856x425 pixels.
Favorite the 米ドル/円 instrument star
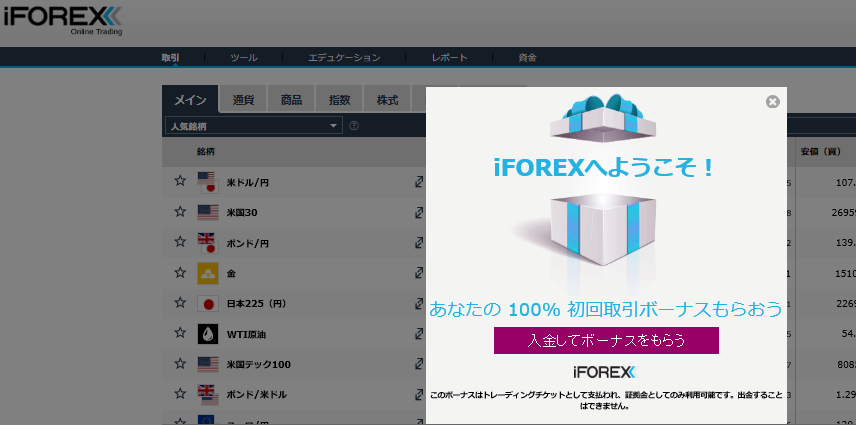point(180,181)
